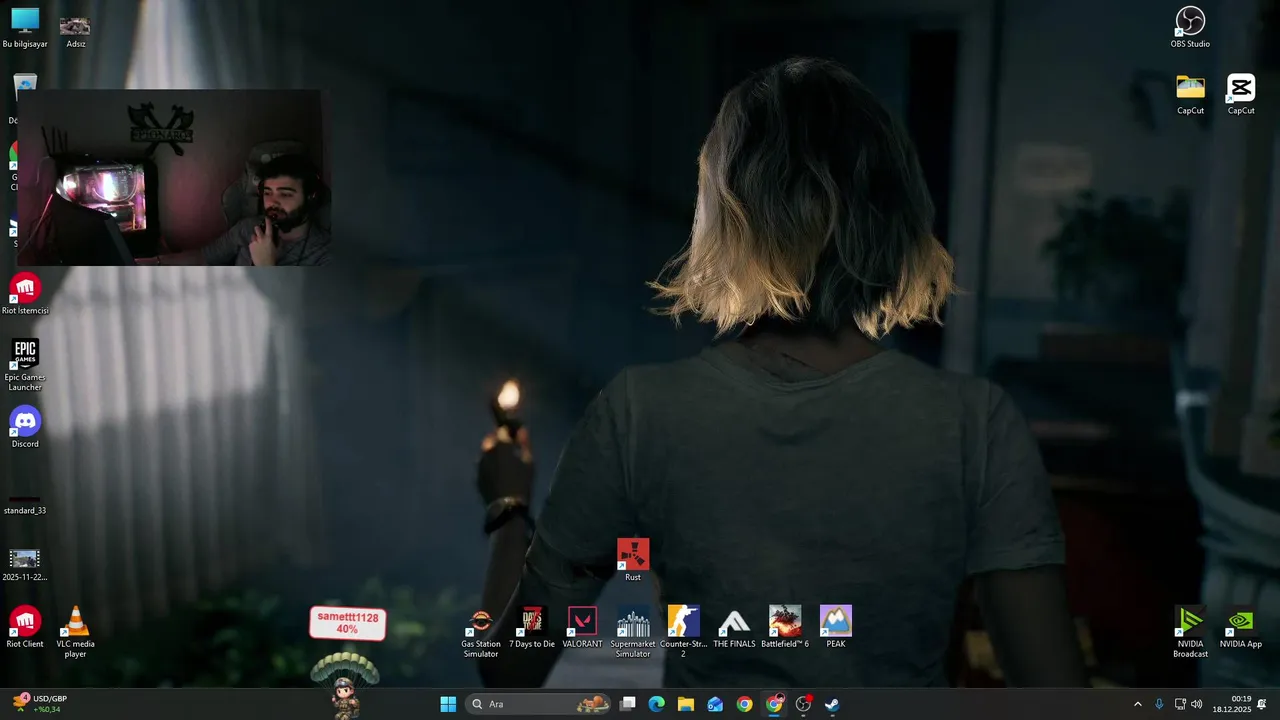Viewport: 1280px width, 720px height.
Task: Select Supermarket Simulator shortcut
Action: pos(633,632)
